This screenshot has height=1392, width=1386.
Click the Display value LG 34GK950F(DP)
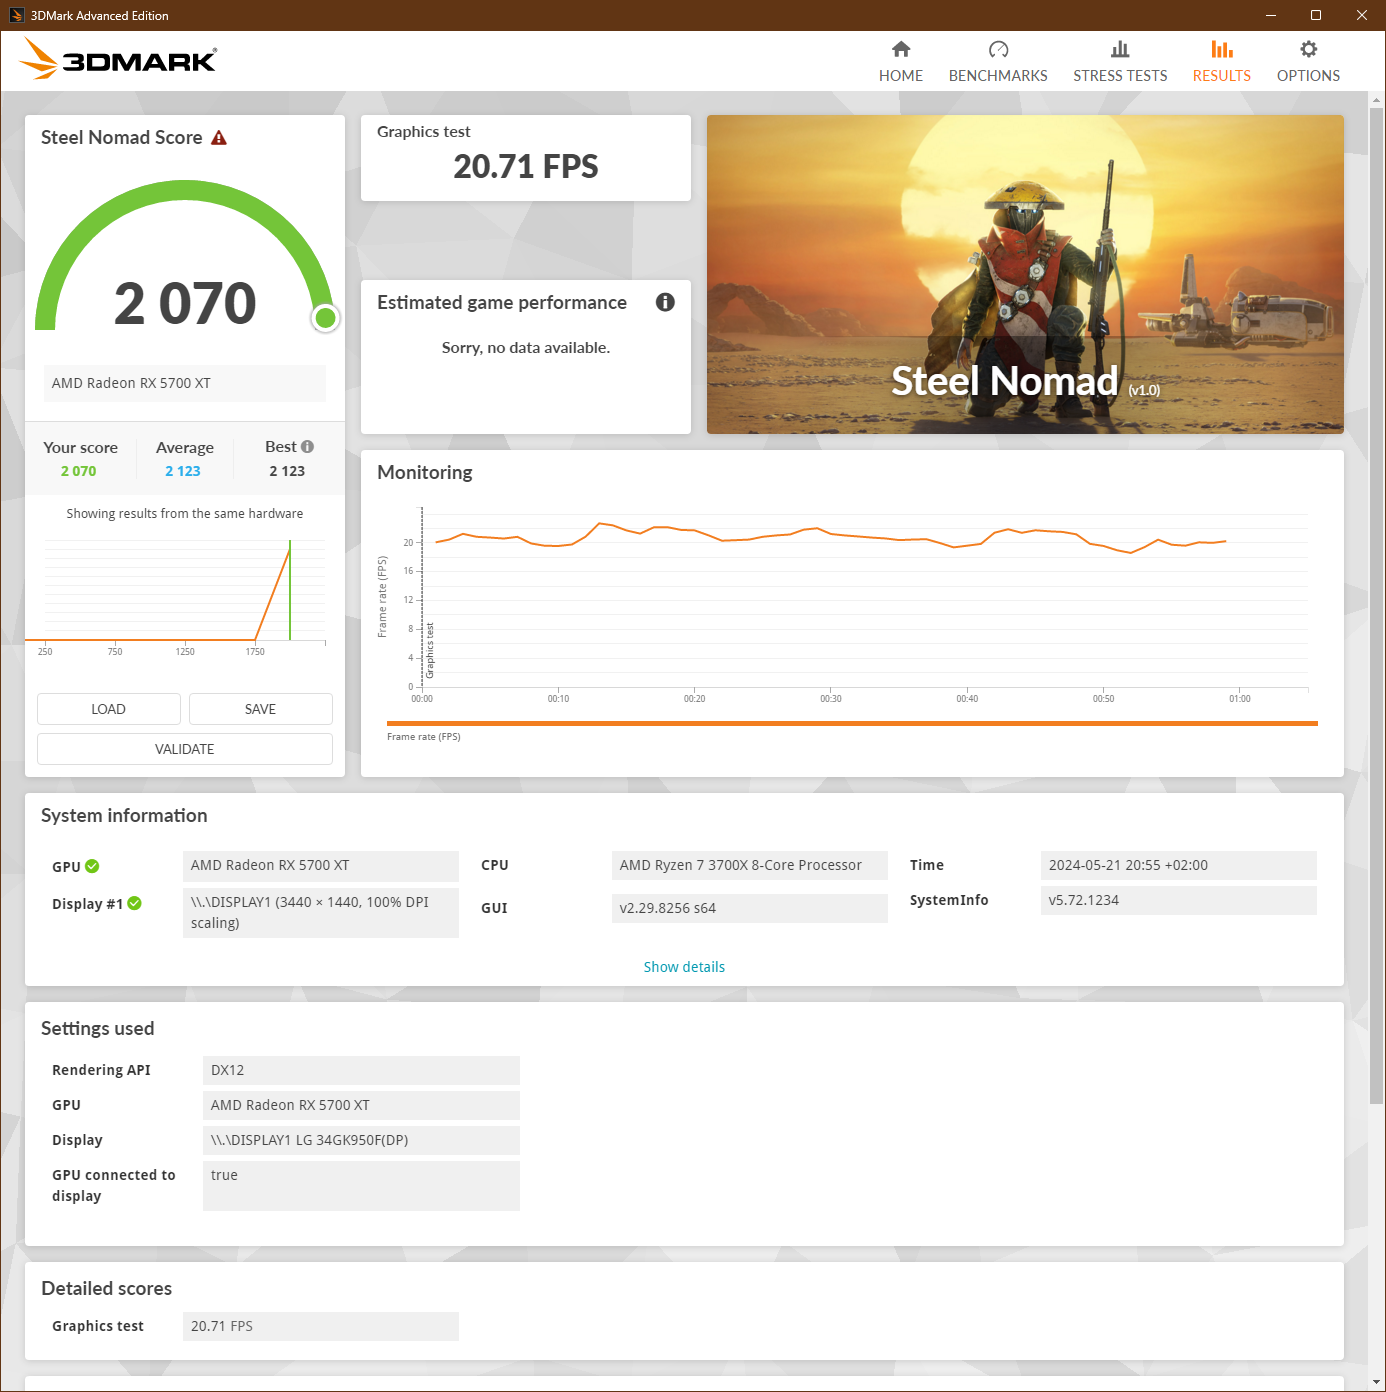(x=361, y=1140)
